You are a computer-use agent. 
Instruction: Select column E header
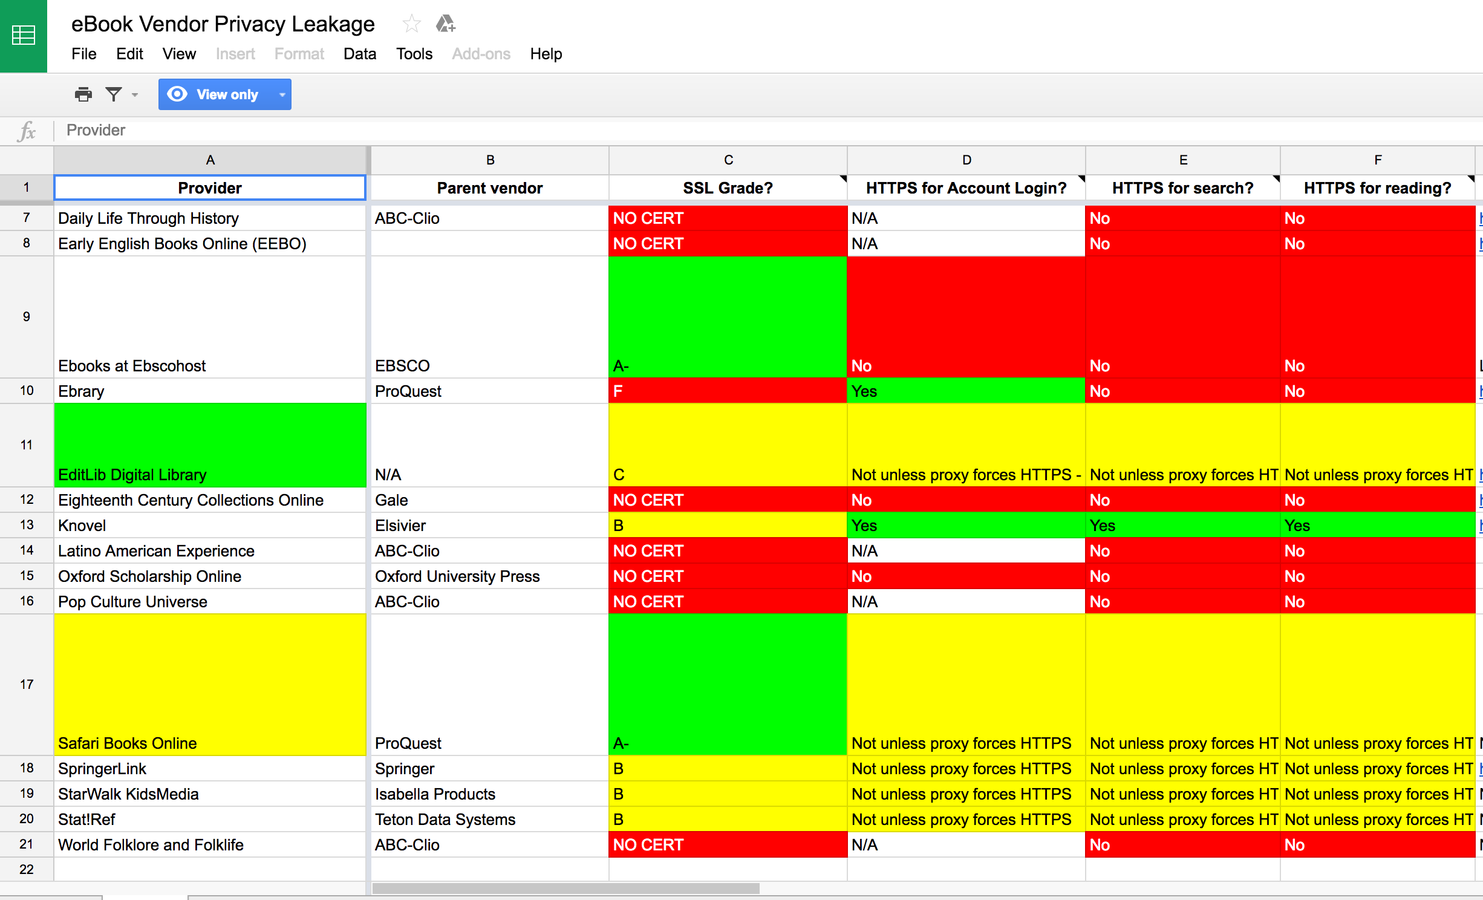pyautogui.click(x=1183, y=160)
